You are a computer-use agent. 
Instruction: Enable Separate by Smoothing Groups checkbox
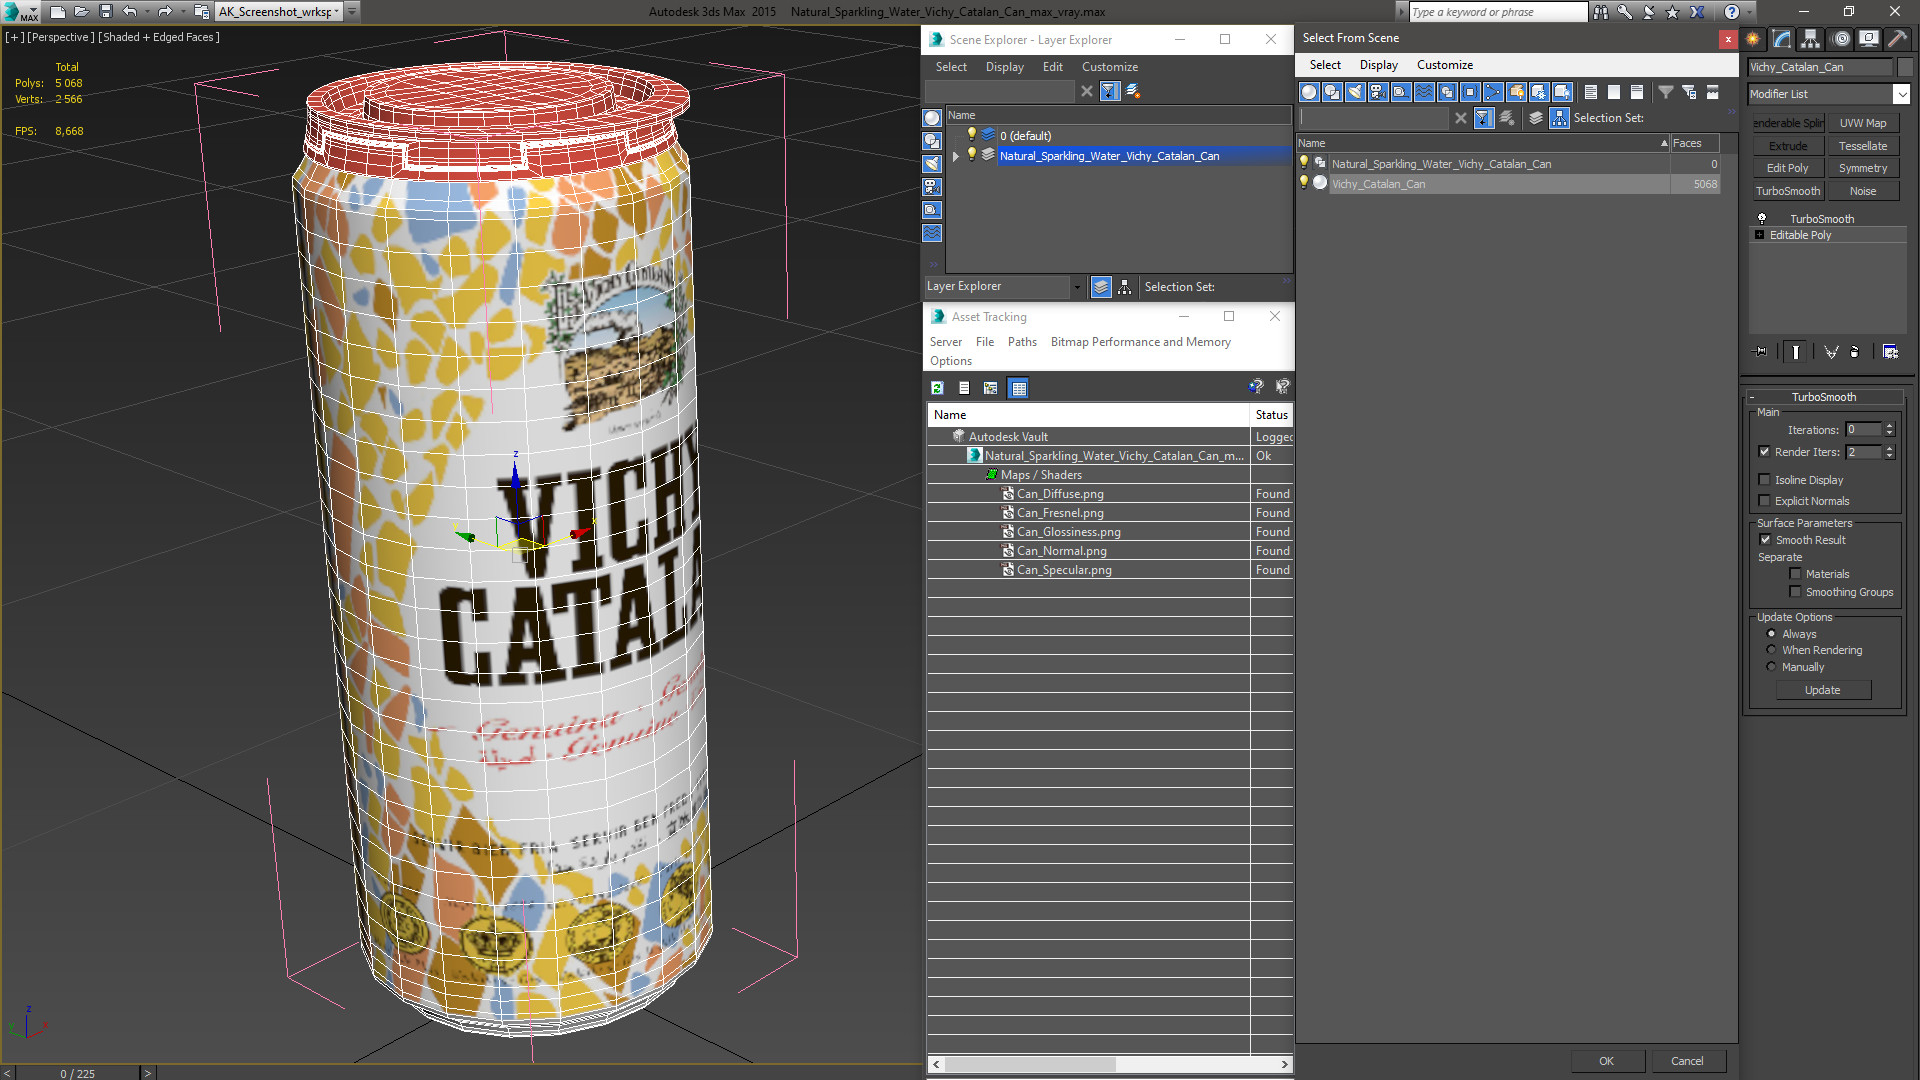coord(1795,592)
